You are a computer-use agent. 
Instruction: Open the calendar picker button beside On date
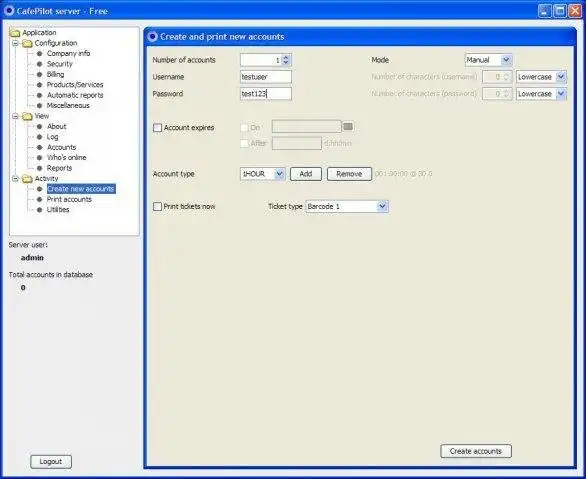pos(348,127)
